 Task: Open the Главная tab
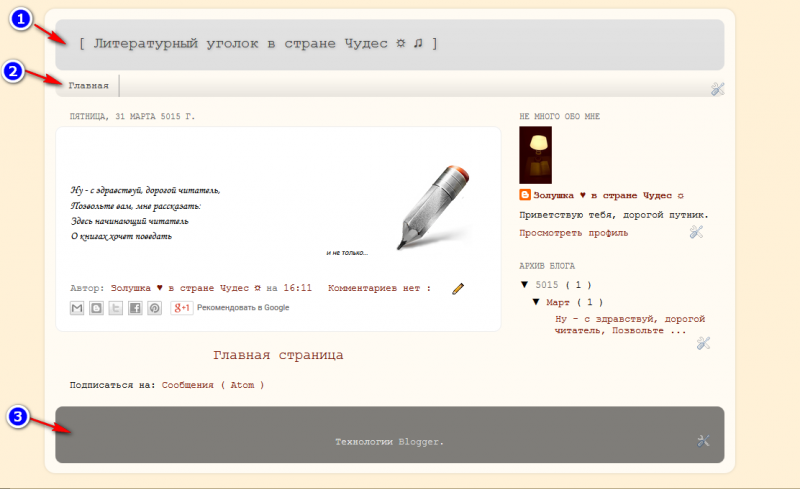[88, 86]
